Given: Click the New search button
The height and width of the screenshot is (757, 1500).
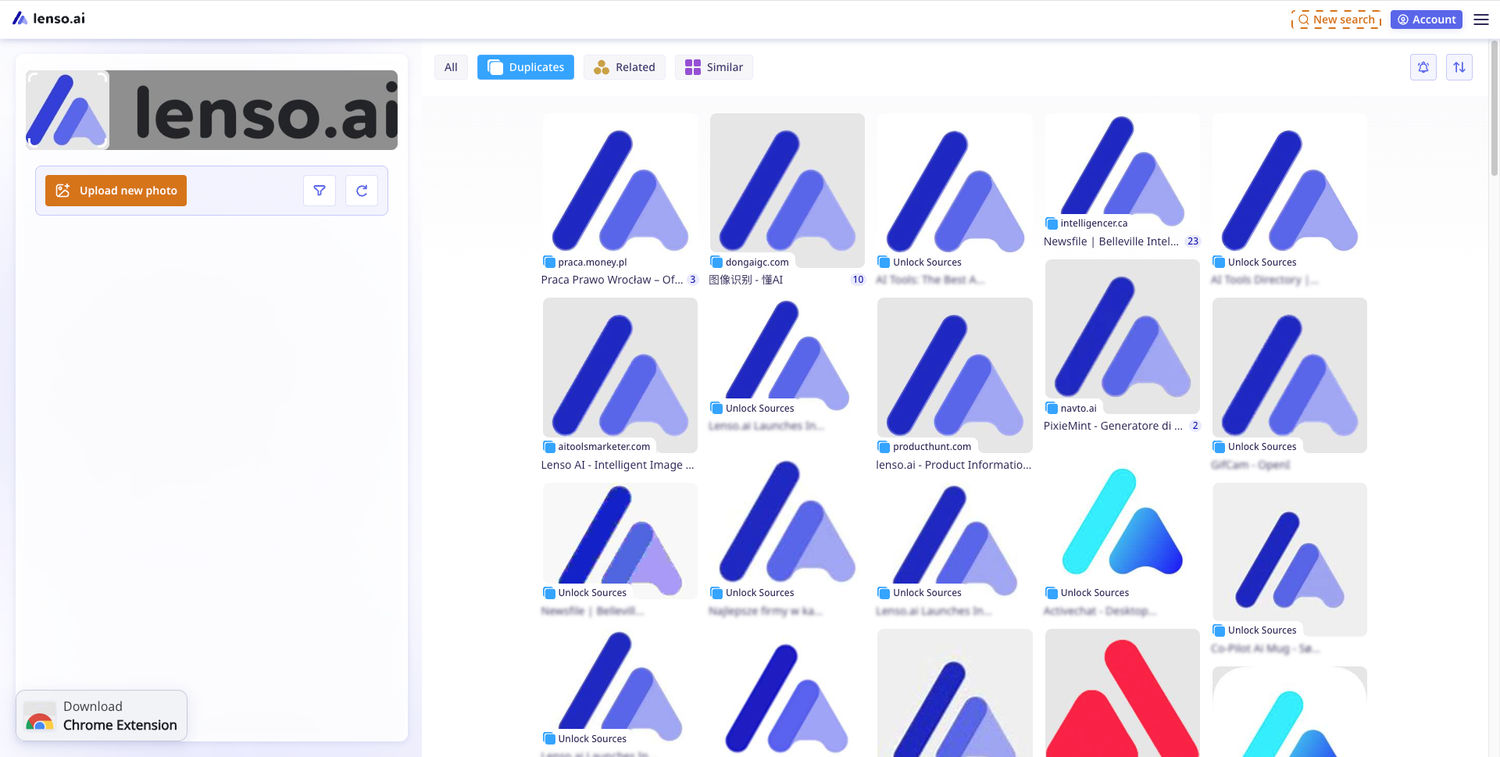Looking at the screenshot, I should pos(1336,19).
